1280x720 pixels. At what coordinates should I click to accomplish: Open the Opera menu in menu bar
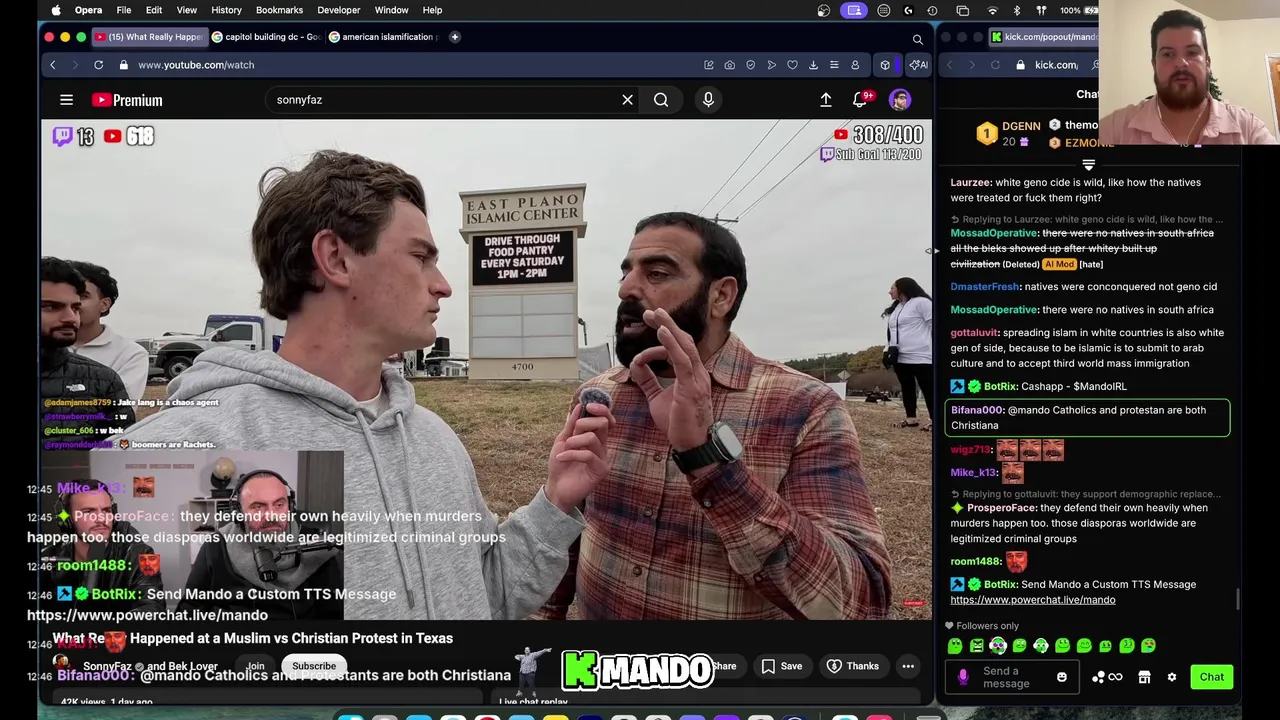88,10
